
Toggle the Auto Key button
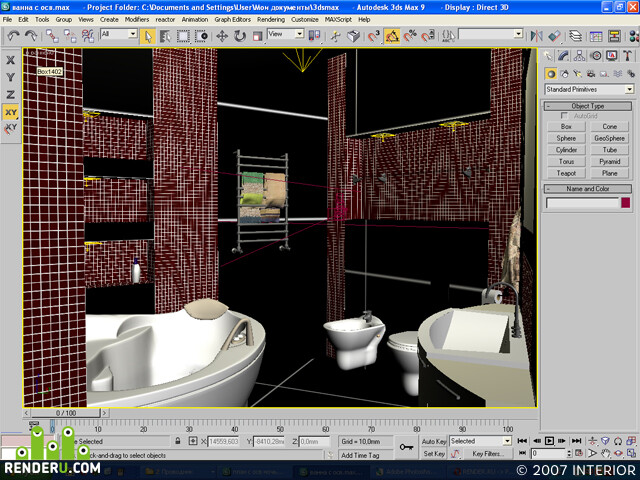click(x=433, y=441)
